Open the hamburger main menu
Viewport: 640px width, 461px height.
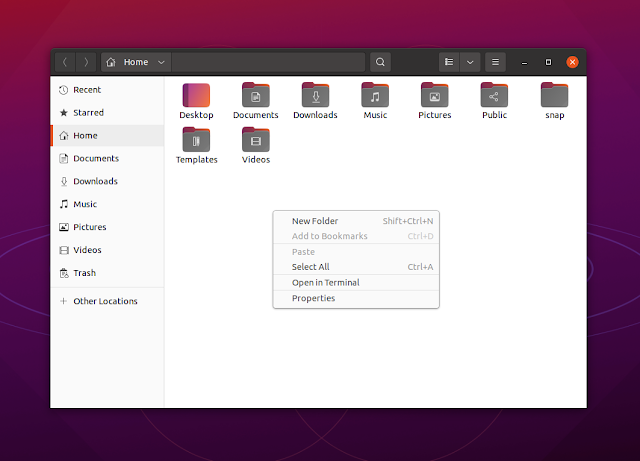pos(496,62)
